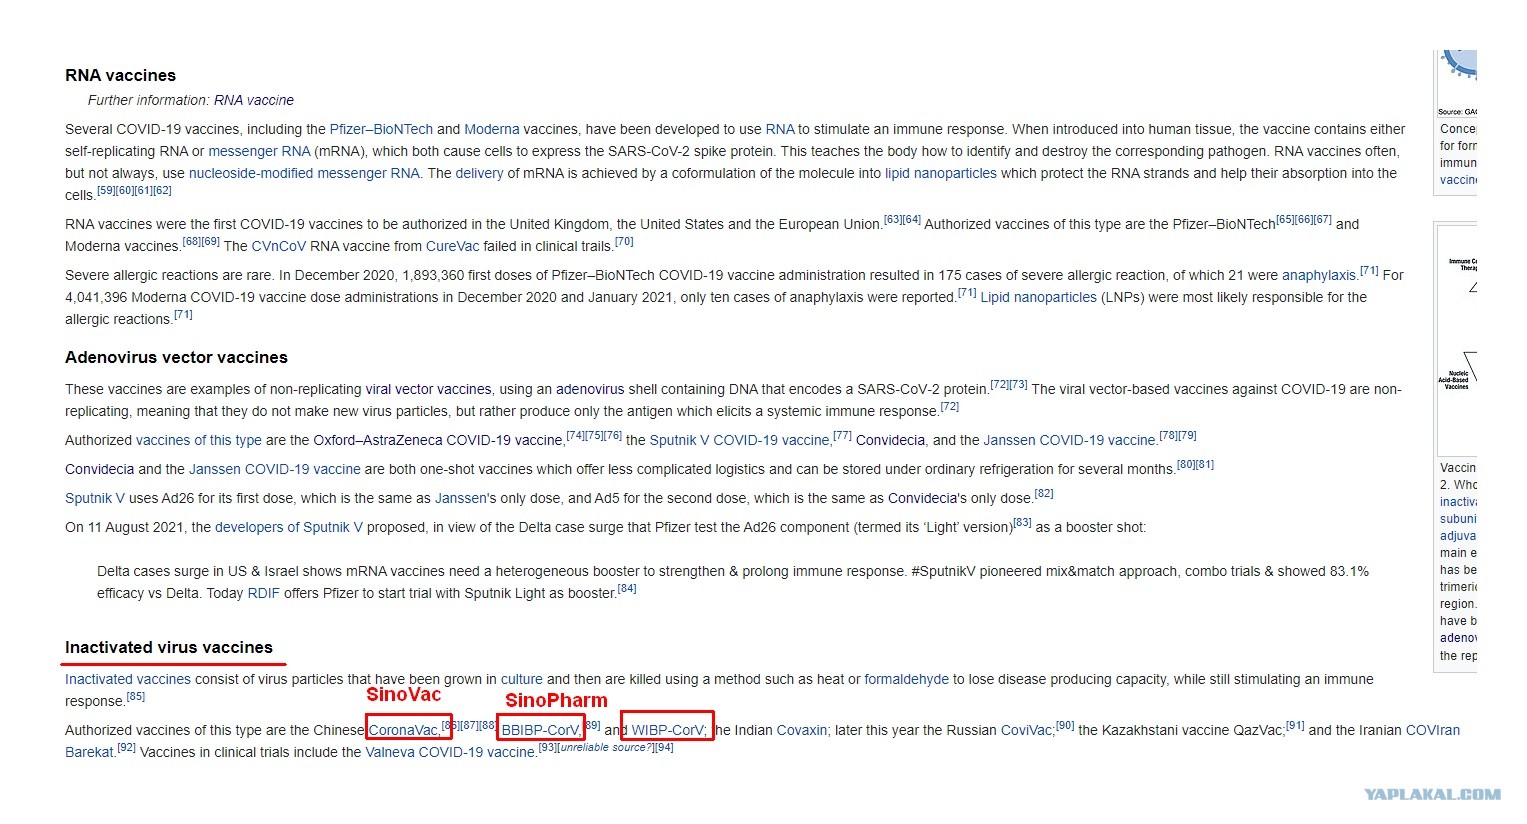Open the 'developers of Sputnik V' link
The height and width of the screenshot is (824, 1527).
point(289,527)
